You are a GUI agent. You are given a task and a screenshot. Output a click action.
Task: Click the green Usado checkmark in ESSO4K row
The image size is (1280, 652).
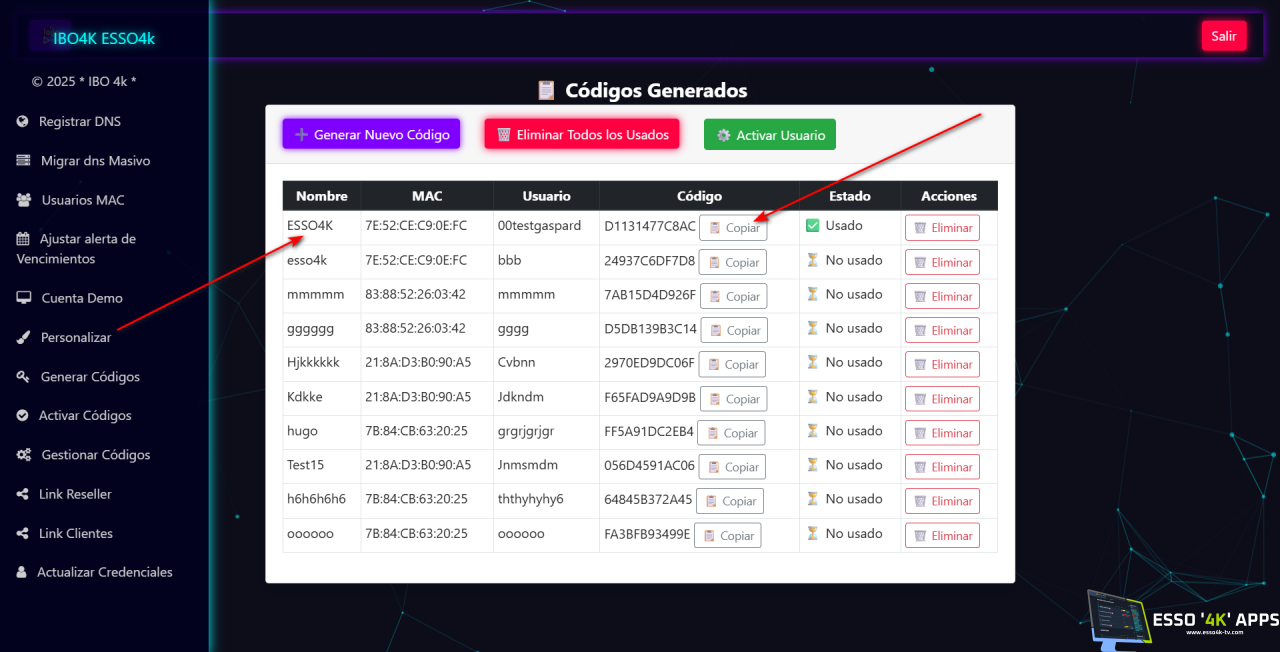coord(812,226)
